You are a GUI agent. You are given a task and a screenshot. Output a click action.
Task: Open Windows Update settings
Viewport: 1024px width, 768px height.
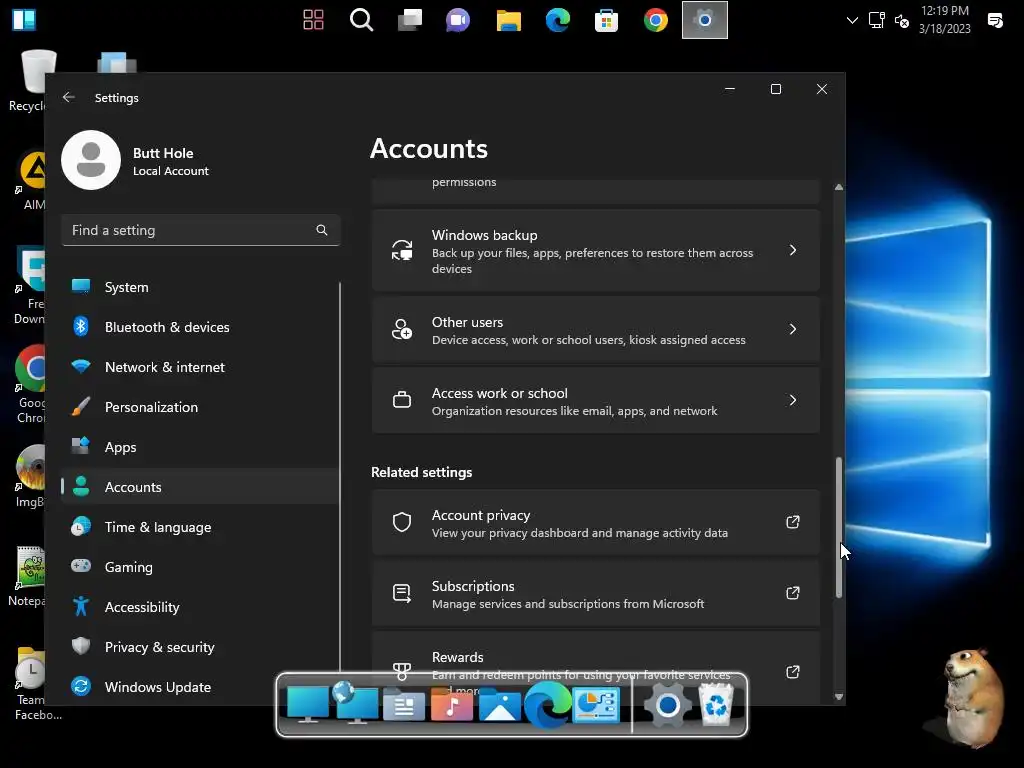click(199, 686)
